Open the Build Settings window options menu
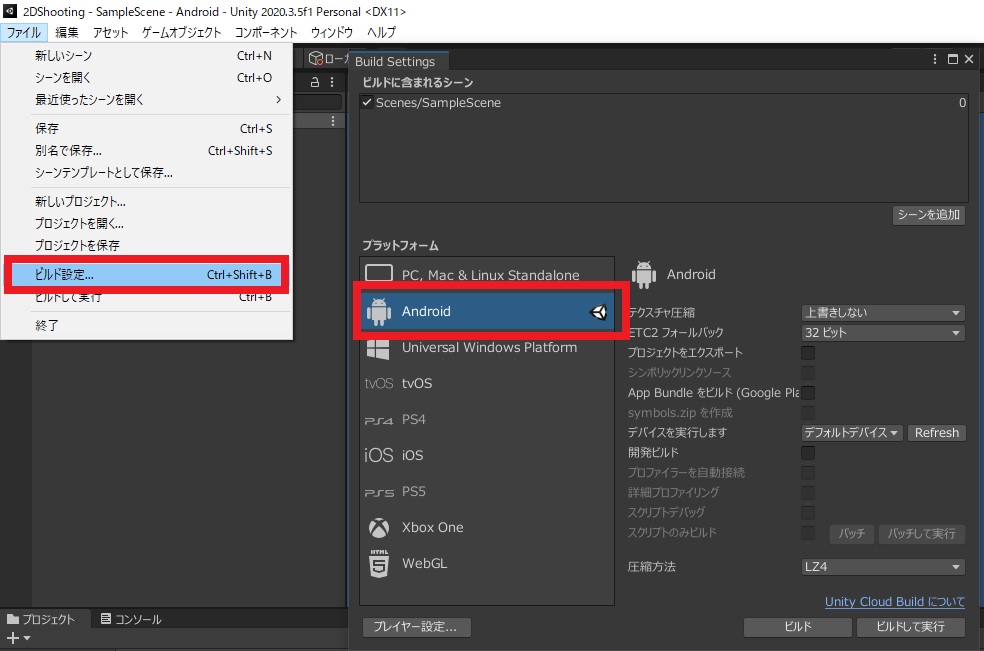The height and width of the screenshot is (651, 984). click(935, 59)
